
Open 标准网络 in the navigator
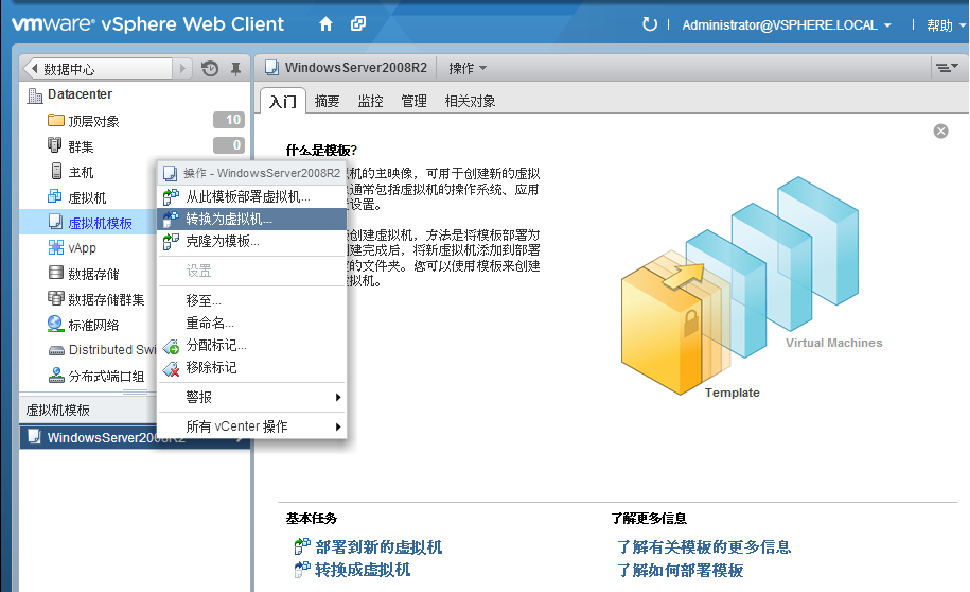[93, 325]
